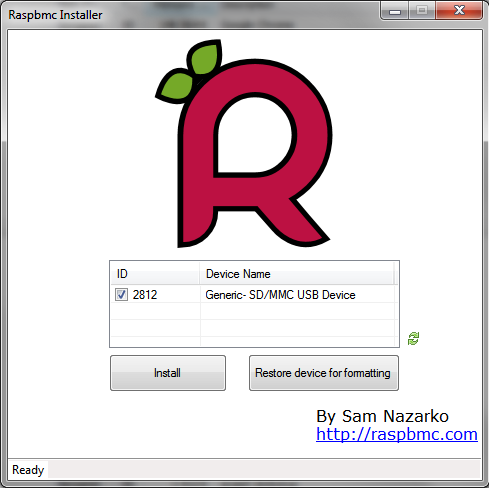Screen dimensions: 489x489
Task: Click the Device Name column header
Action: [297, 274]
